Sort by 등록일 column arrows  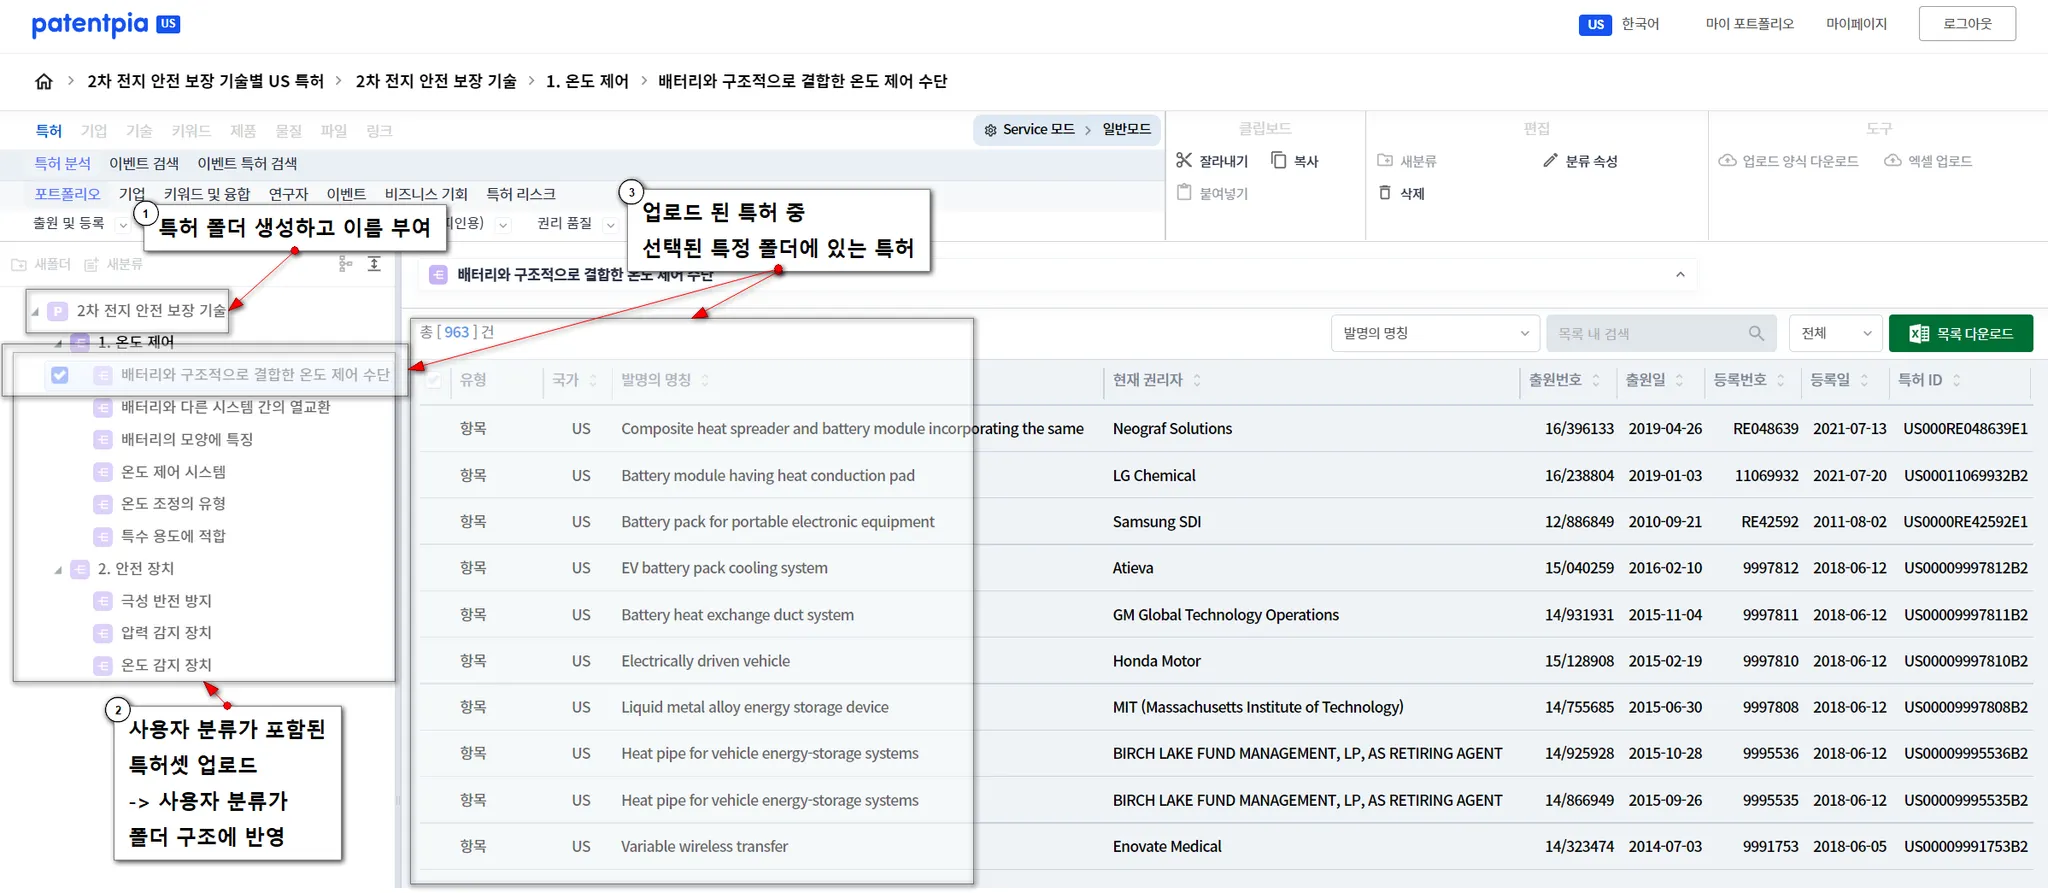[1864, 380]
